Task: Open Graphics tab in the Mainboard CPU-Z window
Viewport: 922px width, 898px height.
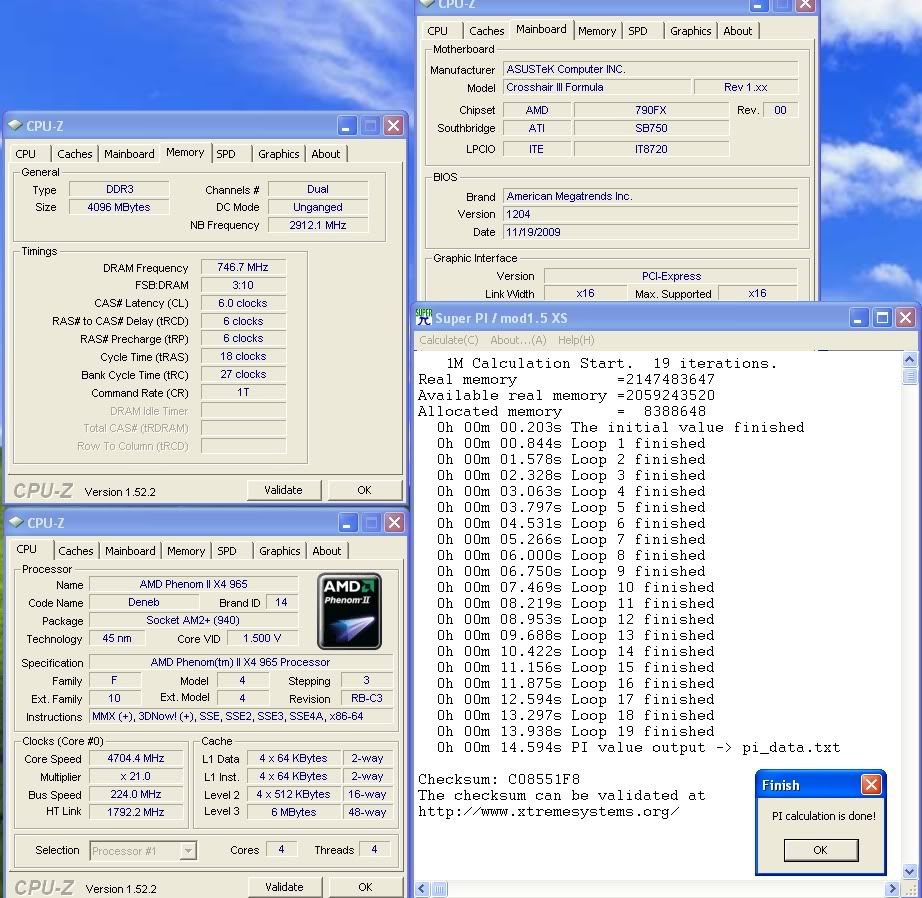Action: [x=690, y=31]
